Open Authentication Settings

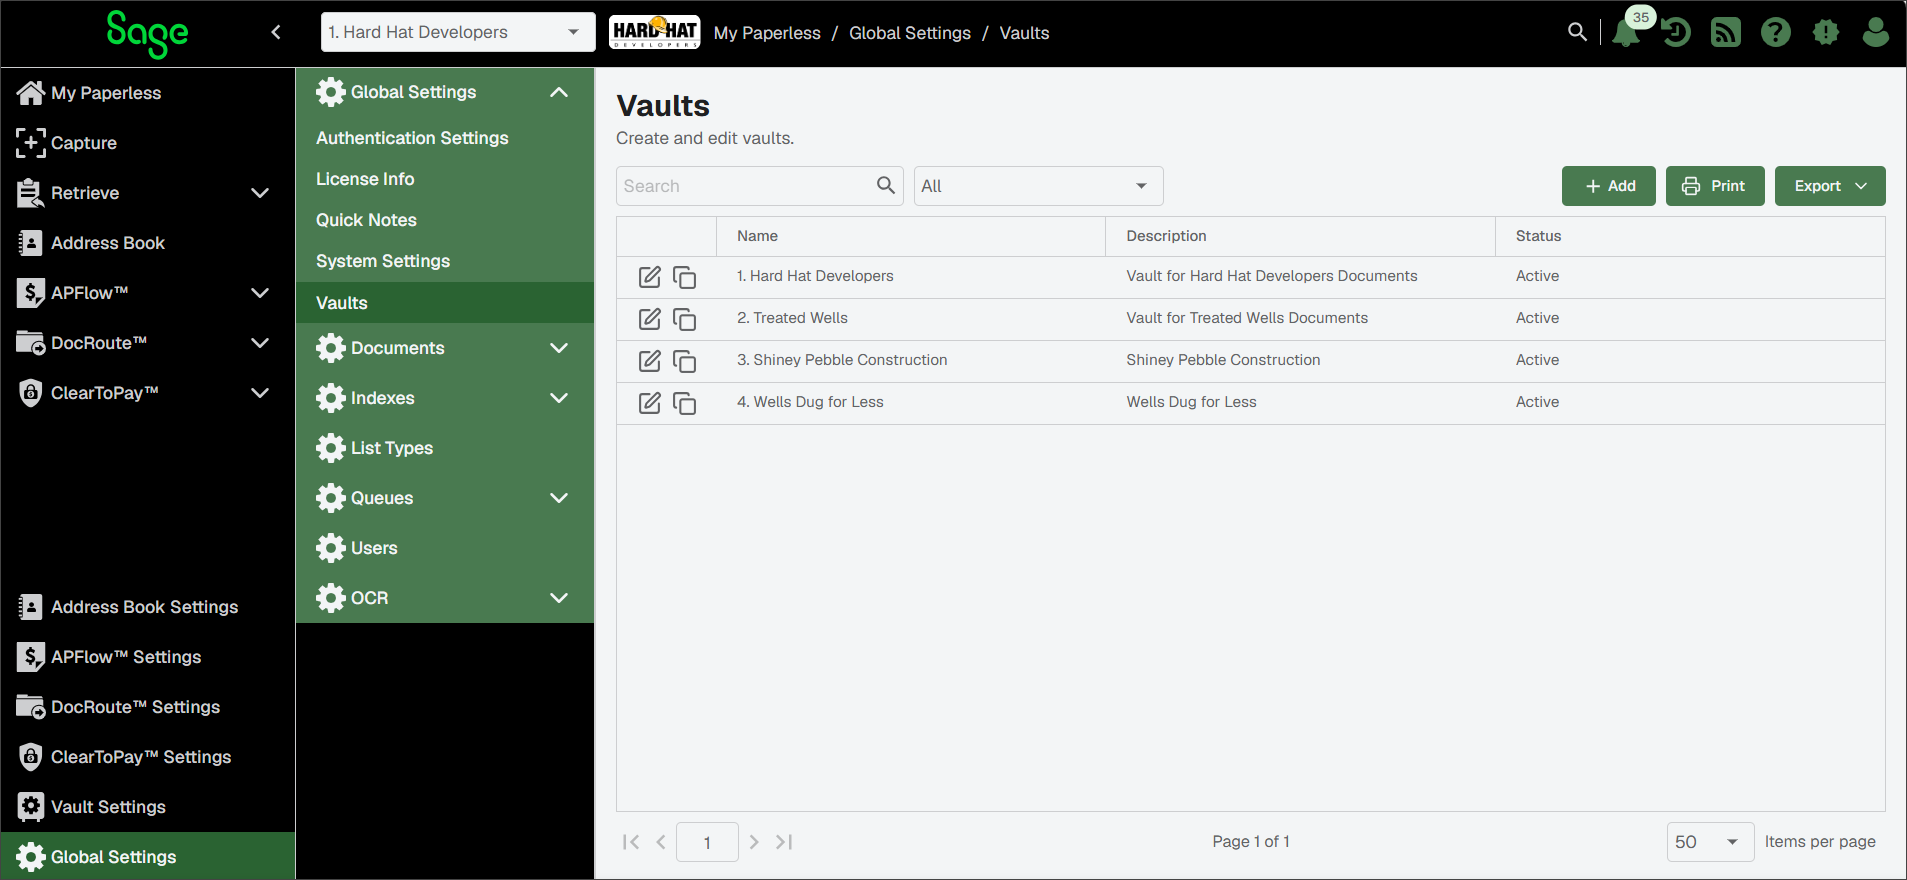point(445,138)
